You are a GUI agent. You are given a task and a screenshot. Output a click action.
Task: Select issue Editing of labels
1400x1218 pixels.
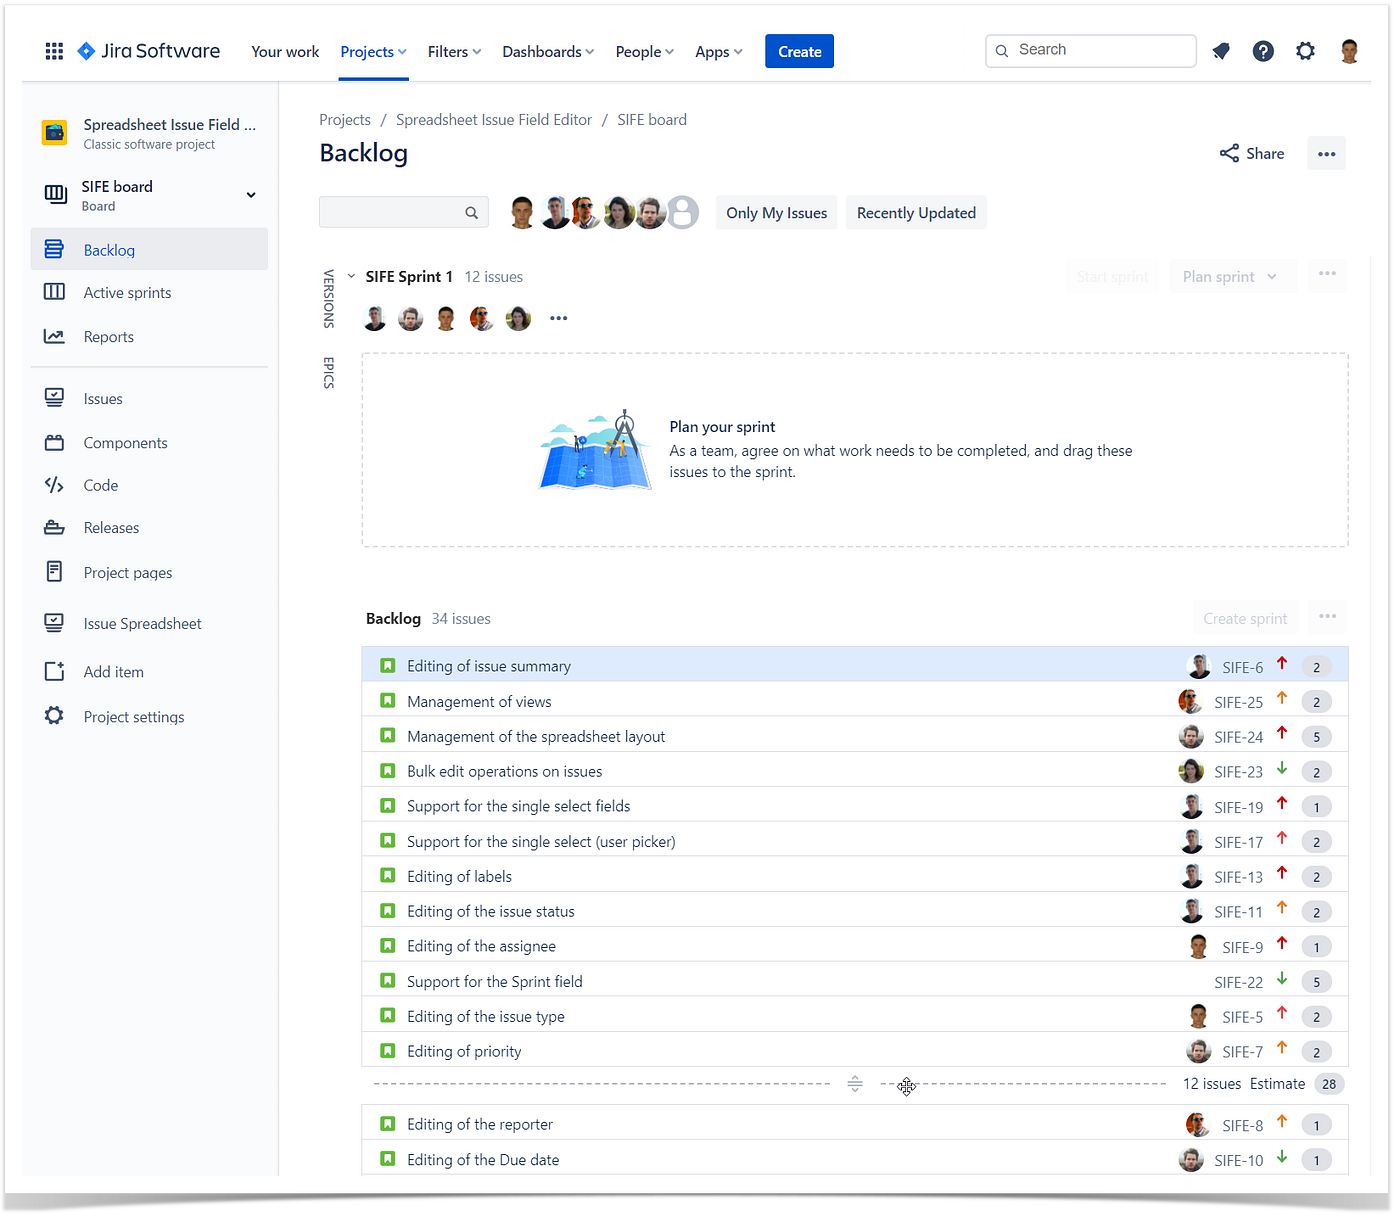855,876
